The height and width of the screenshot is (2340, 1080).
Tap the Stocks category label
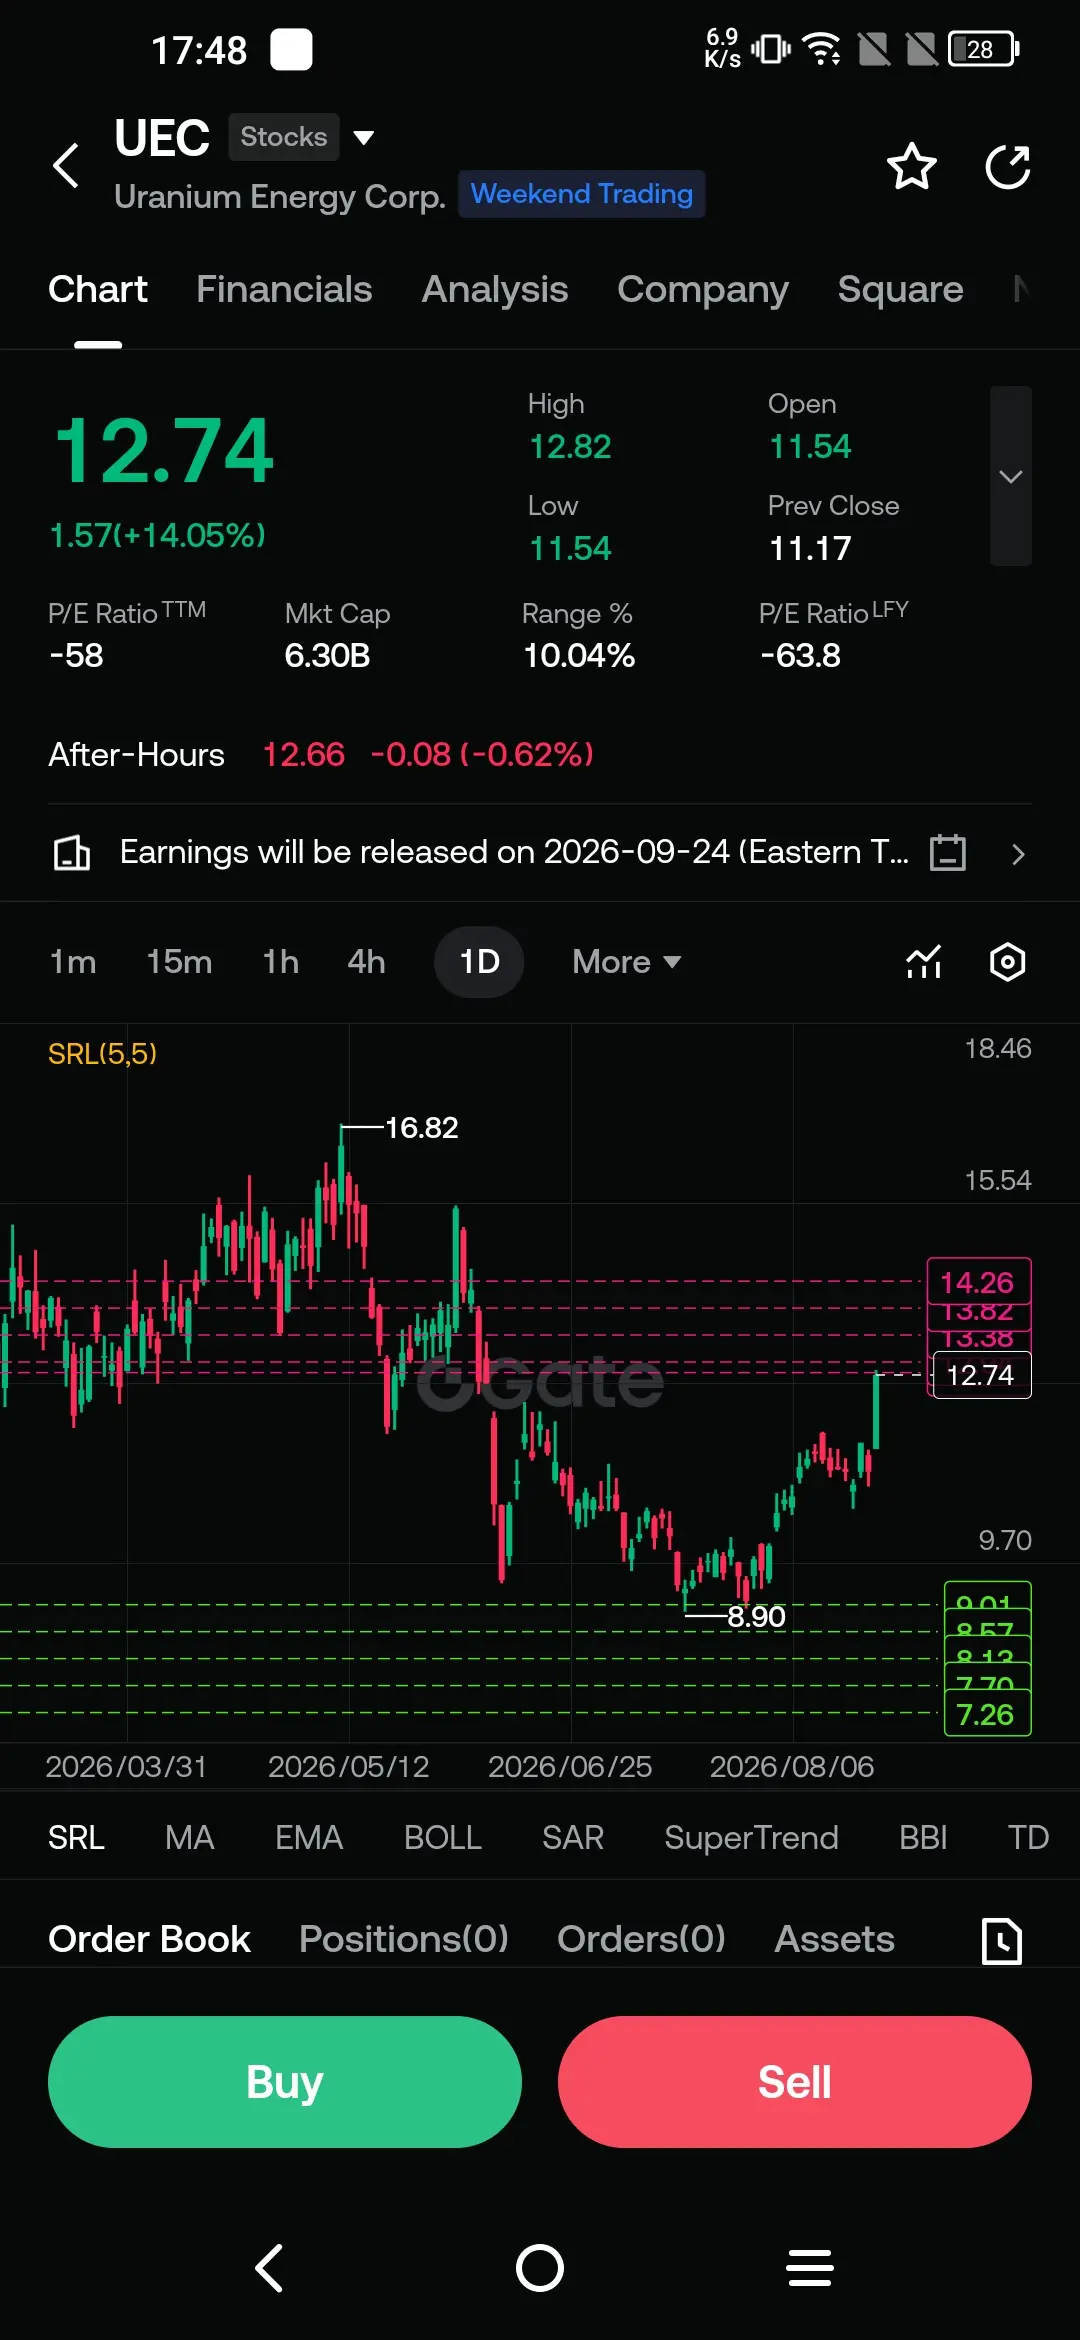coord(284,137)
